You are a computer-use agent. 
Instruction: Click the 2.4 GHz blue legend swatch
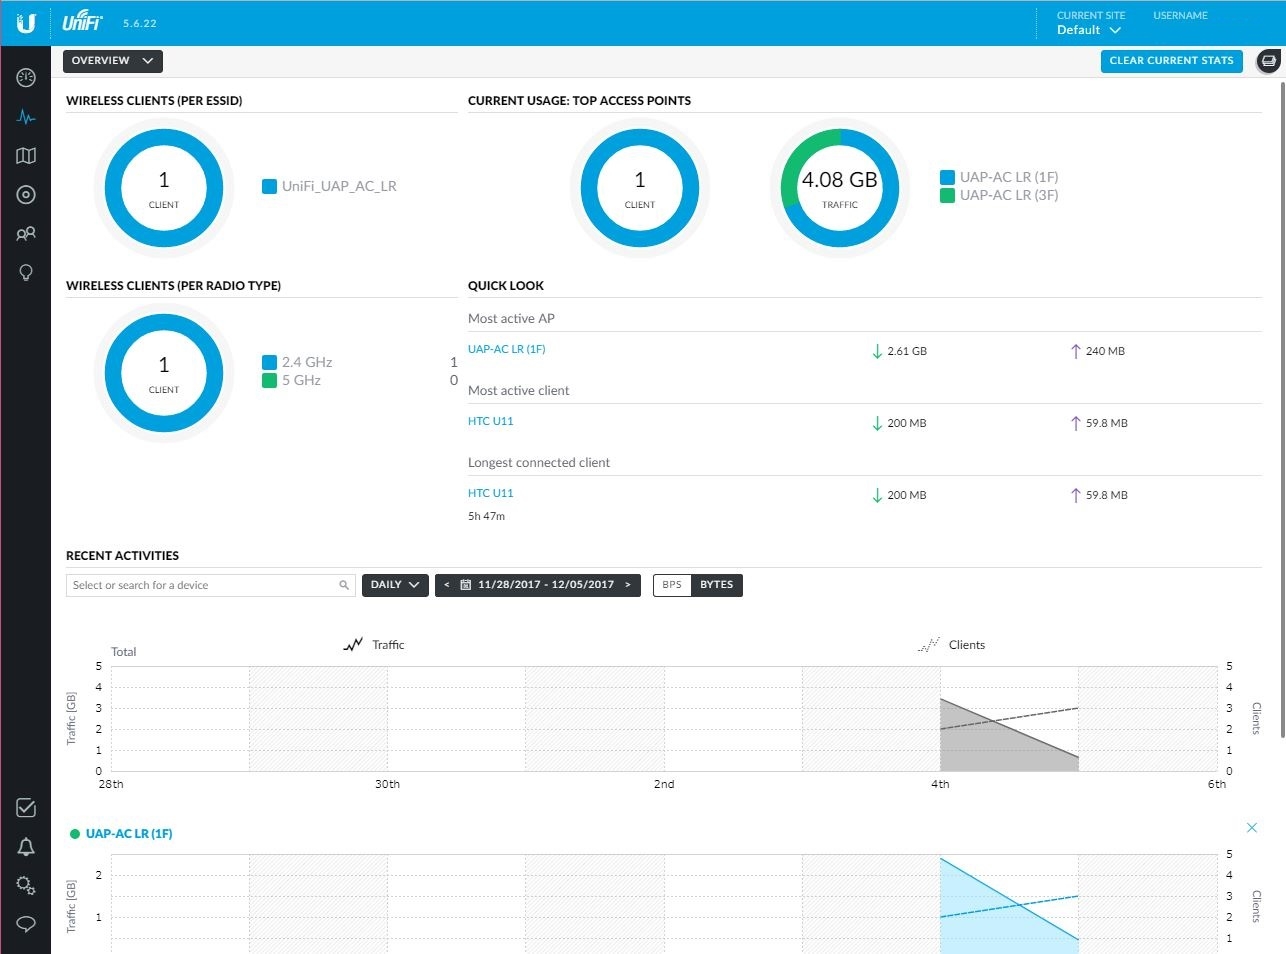(x=269, y=362)
